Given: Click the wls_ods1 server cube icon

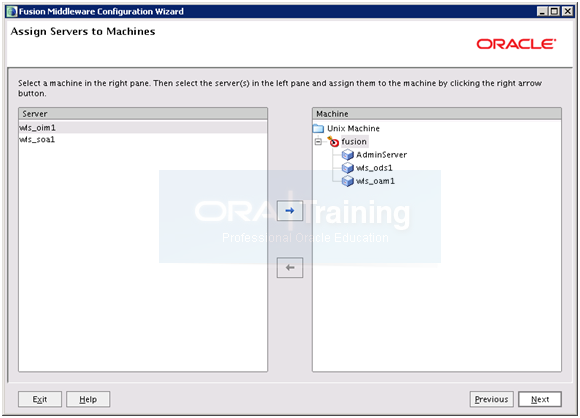Looking at the screenshot, I should coord(348,168).
